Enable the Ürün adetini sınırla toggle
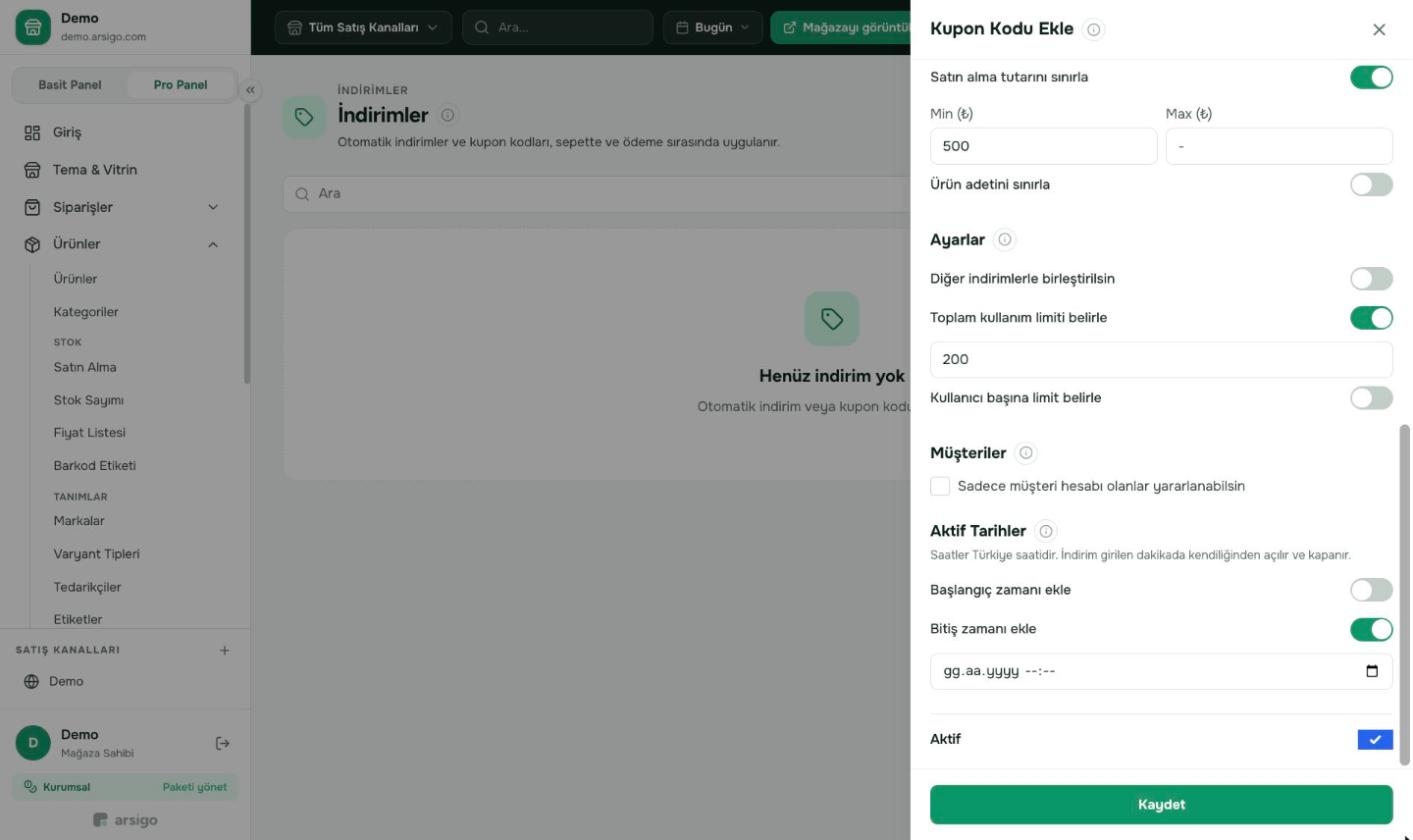The image size is (1413, 840). [1371, 184]
